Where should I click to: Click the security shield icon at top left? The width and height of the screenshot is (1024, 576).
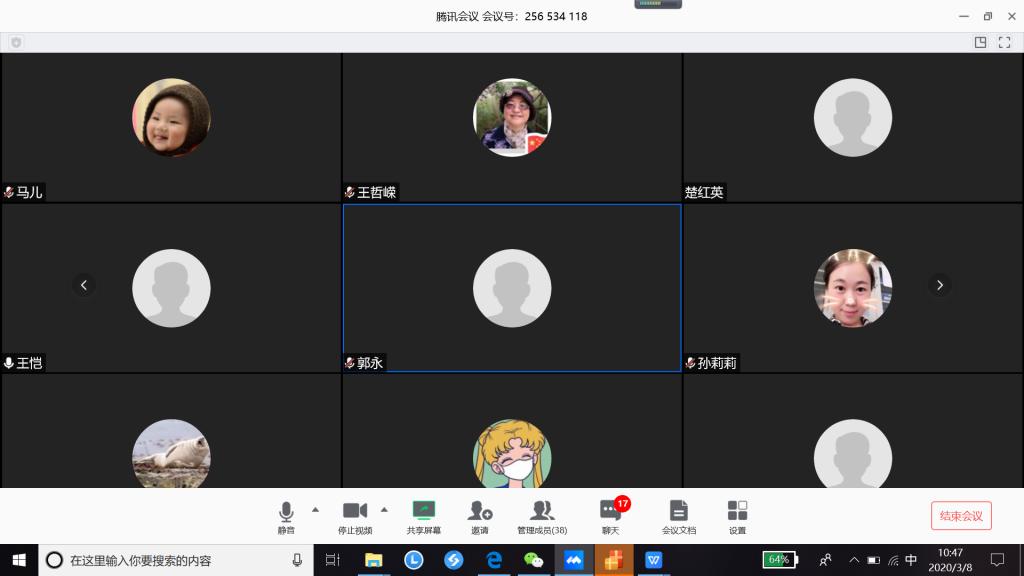16,42
